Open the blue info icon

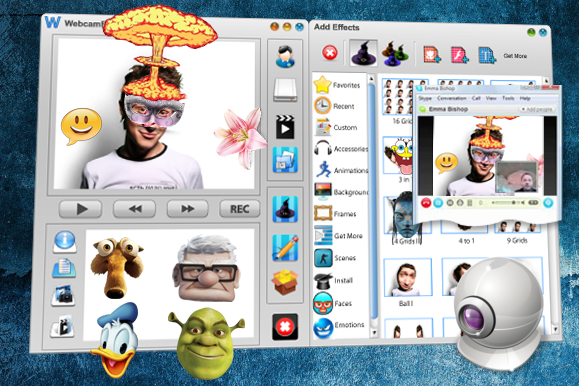point(65,242)
